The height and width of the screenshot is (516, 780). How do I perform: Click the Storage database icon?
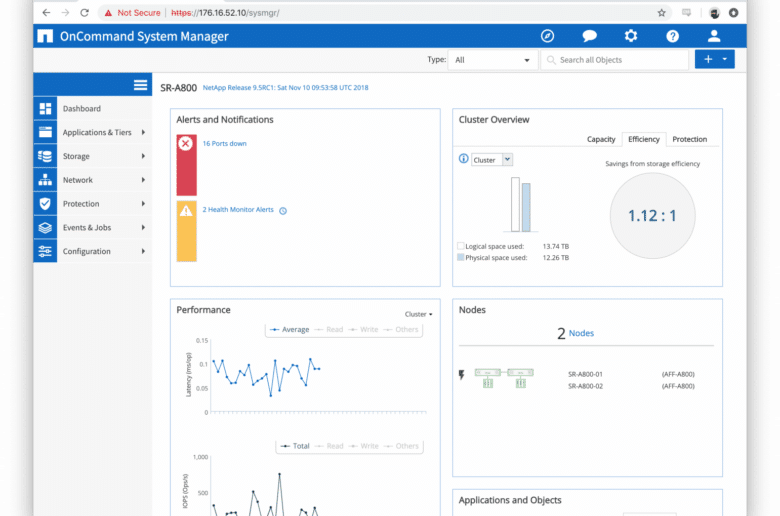[45, 156]
